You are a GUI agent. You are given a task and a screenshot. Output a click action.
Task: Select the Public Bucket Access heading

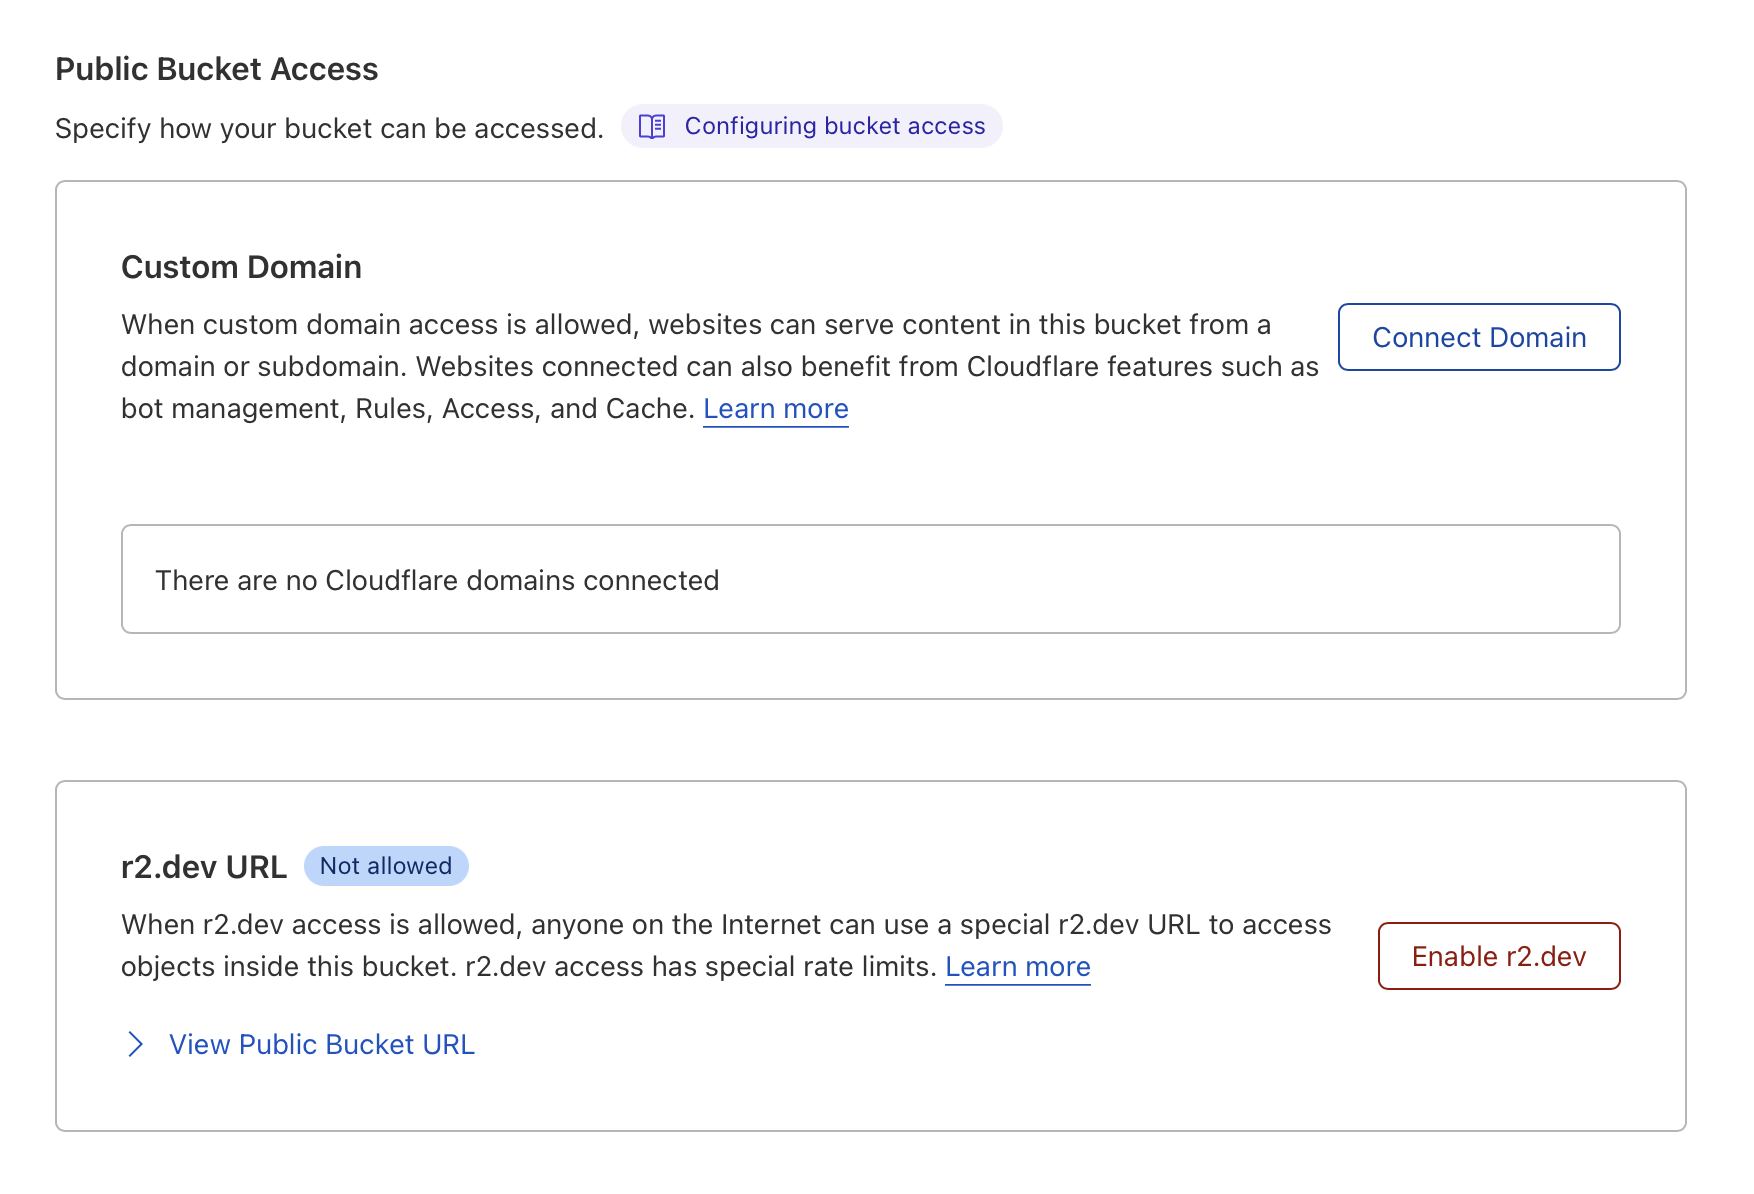216,68
